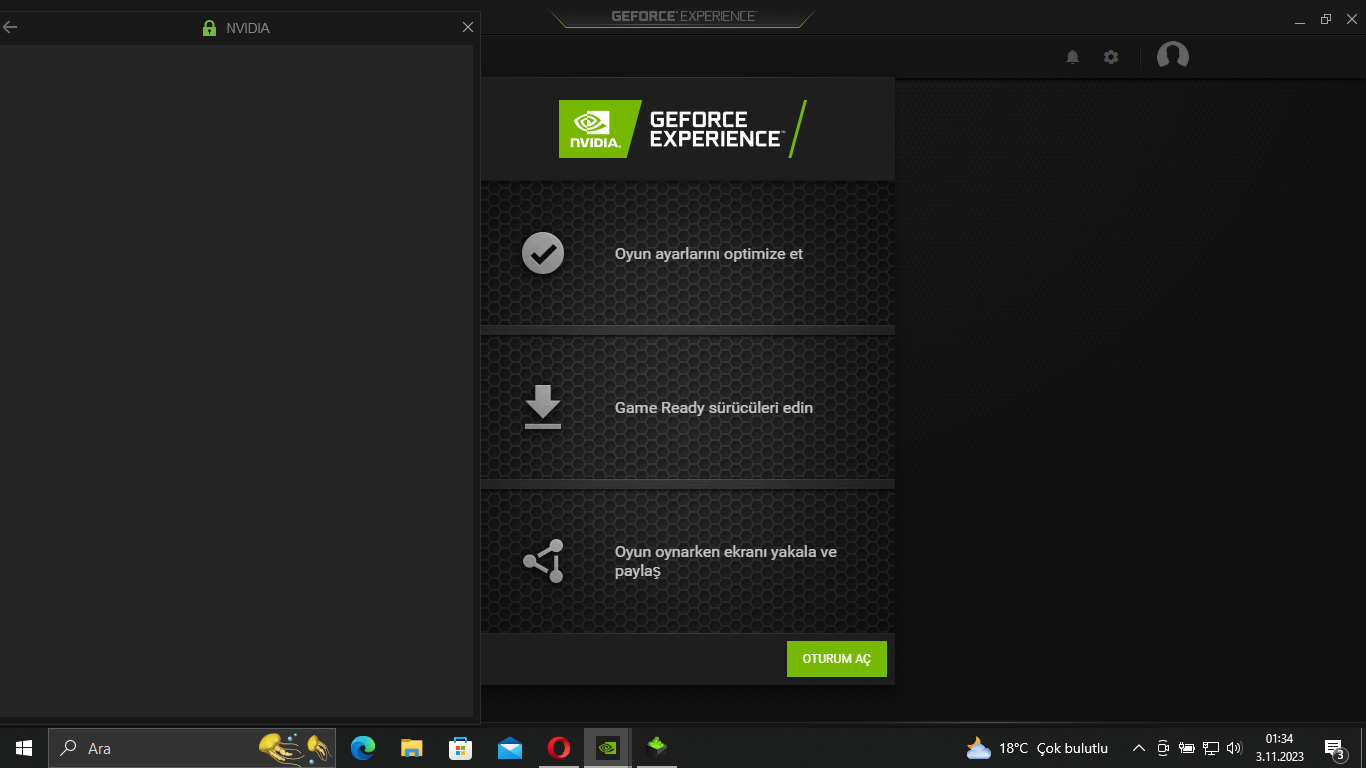The height and width of the screenshot is (768, 1366).
Task: Open the clock and calendar showing 01:34
Action: point(1280,748)
